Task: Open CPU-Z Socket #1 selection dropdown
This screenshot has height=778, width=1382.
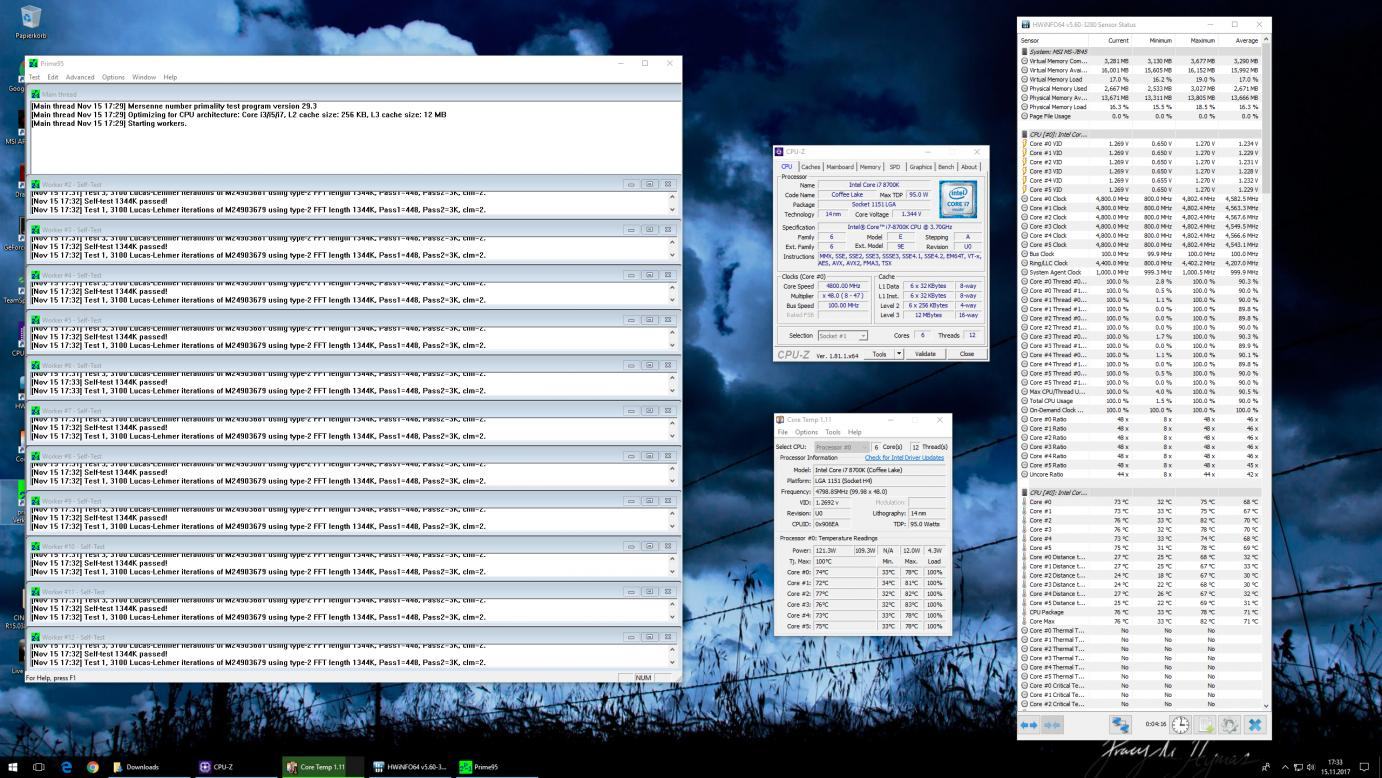Action: click(x=843, y=336)
